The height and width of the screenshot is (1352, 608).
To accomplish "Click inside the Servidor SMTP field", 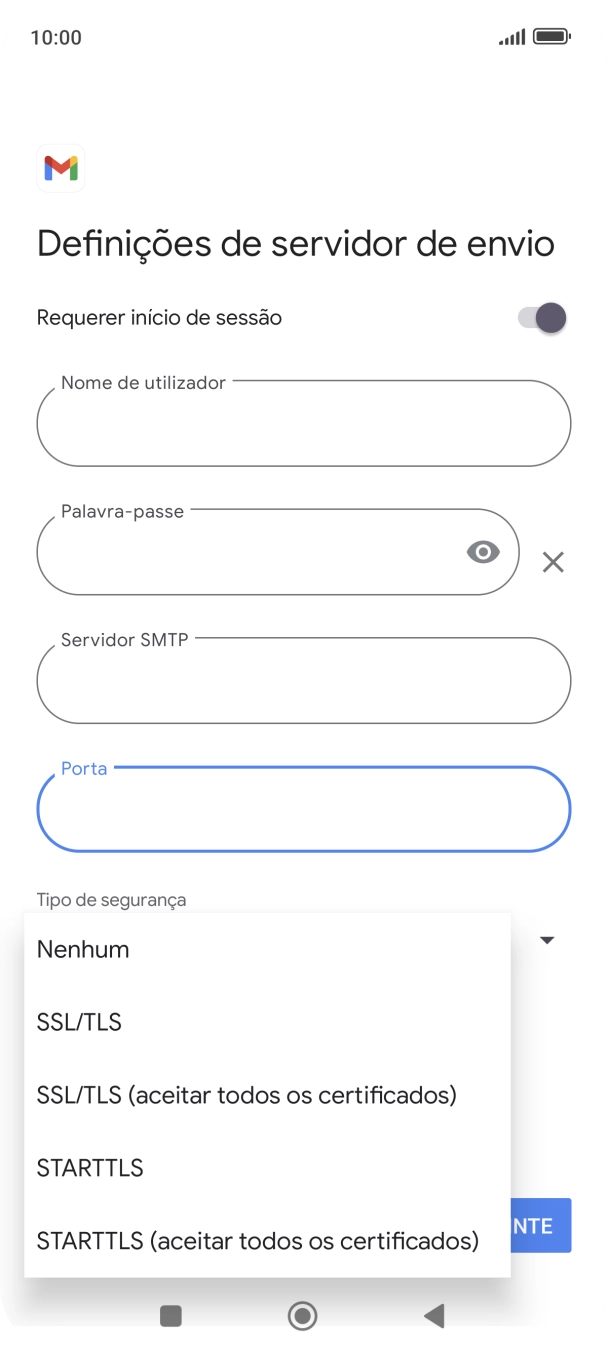I will [303, 681].
